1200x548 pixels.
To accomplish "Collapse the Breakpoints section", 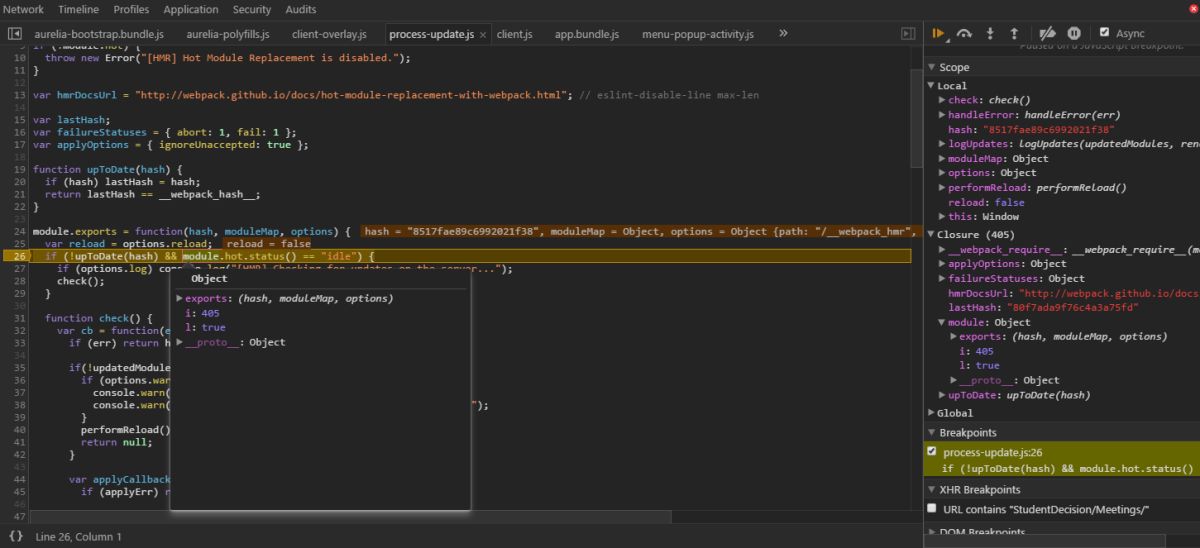I will pos(932,433).
